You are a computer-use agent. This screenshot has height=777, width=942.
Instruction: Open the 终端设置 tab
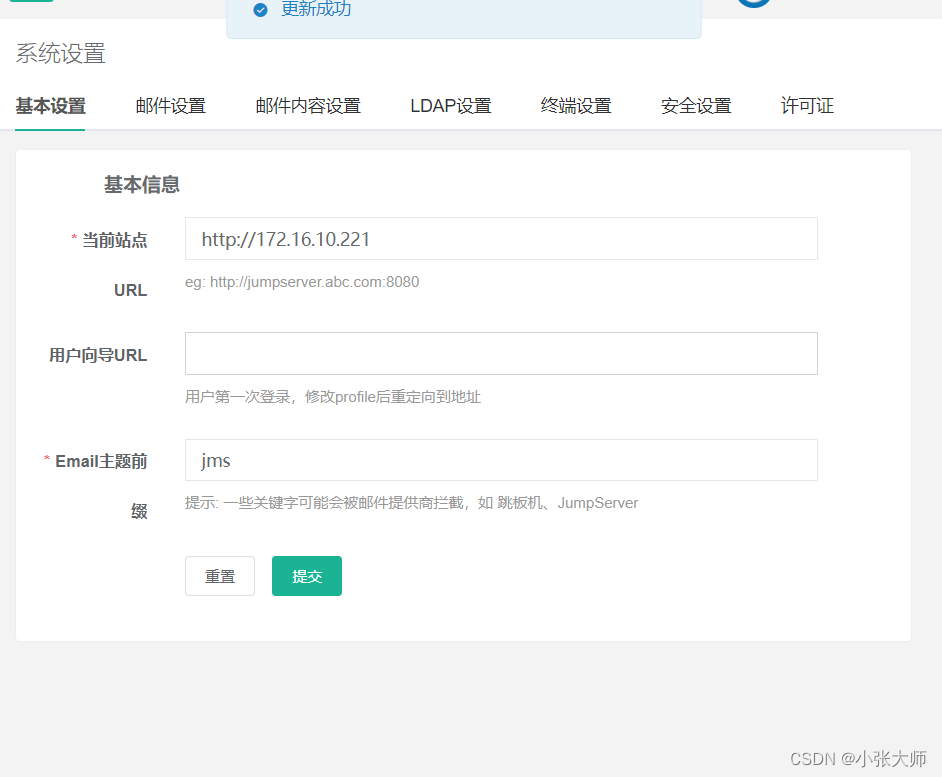pos(576,106)
